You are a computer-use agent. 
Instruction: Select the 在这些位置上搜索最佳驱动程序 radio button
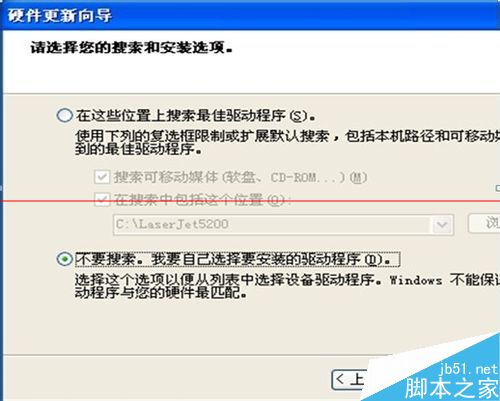pyautogui.click(x=65, y=116)
